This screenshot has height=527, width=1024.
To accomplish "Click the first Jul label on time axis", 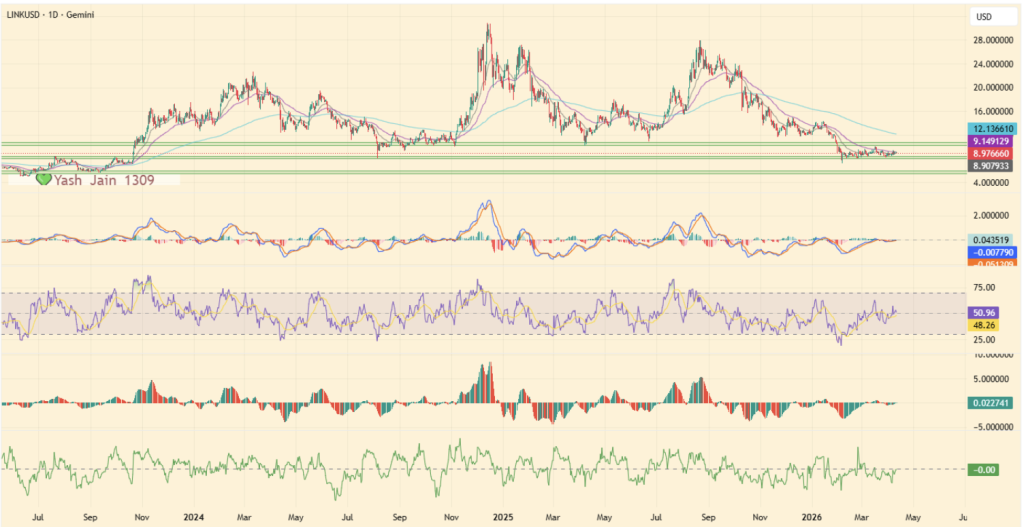I will 38,516.
